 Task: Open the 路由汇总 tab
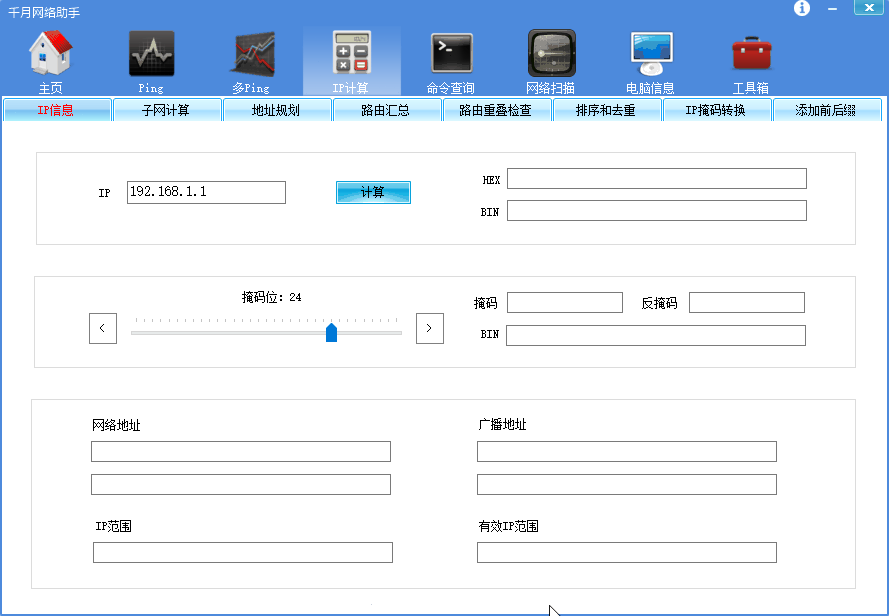pyautogui.click(x=386, y=110)
